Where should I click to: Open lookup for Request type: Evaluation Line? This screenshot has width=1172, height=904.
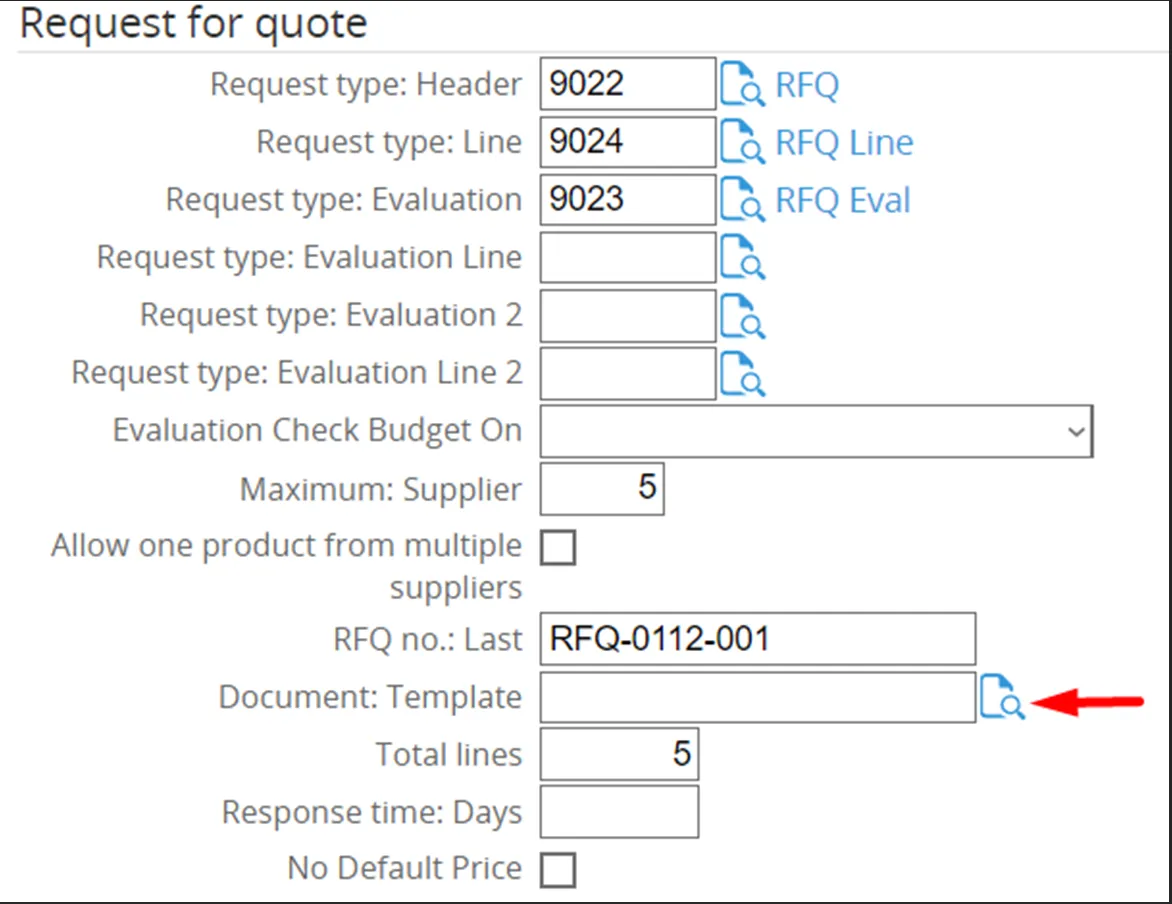click(x=743, y=259)
